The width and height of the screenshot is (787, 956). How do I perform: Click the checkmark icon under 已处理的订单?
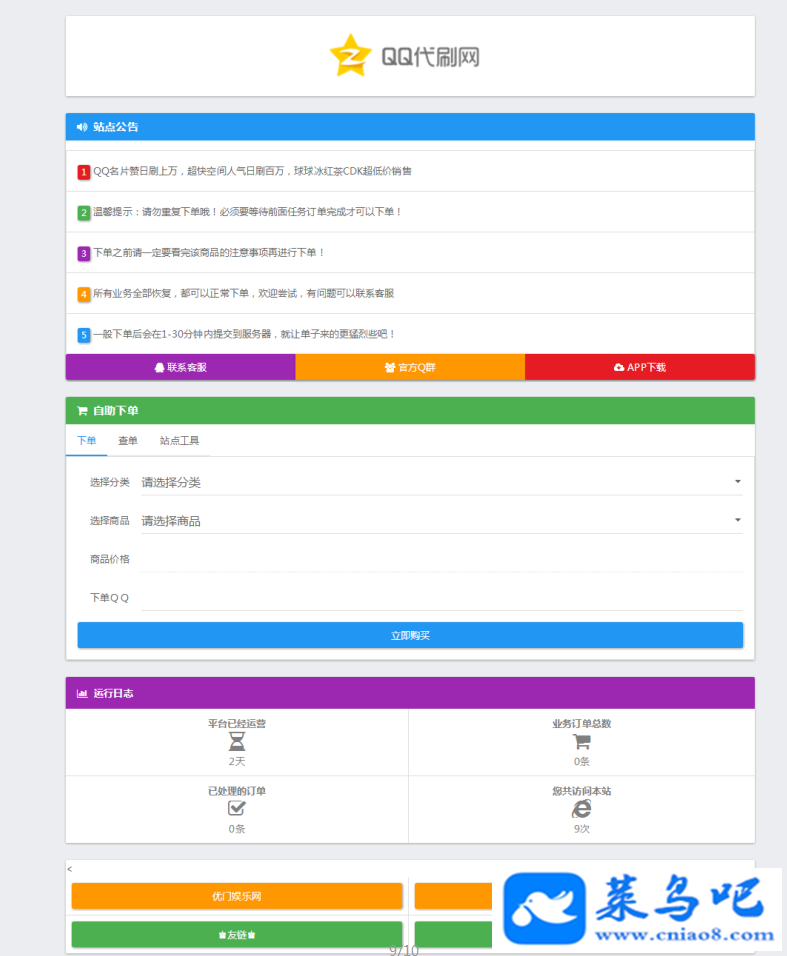[x=237, y=808]
